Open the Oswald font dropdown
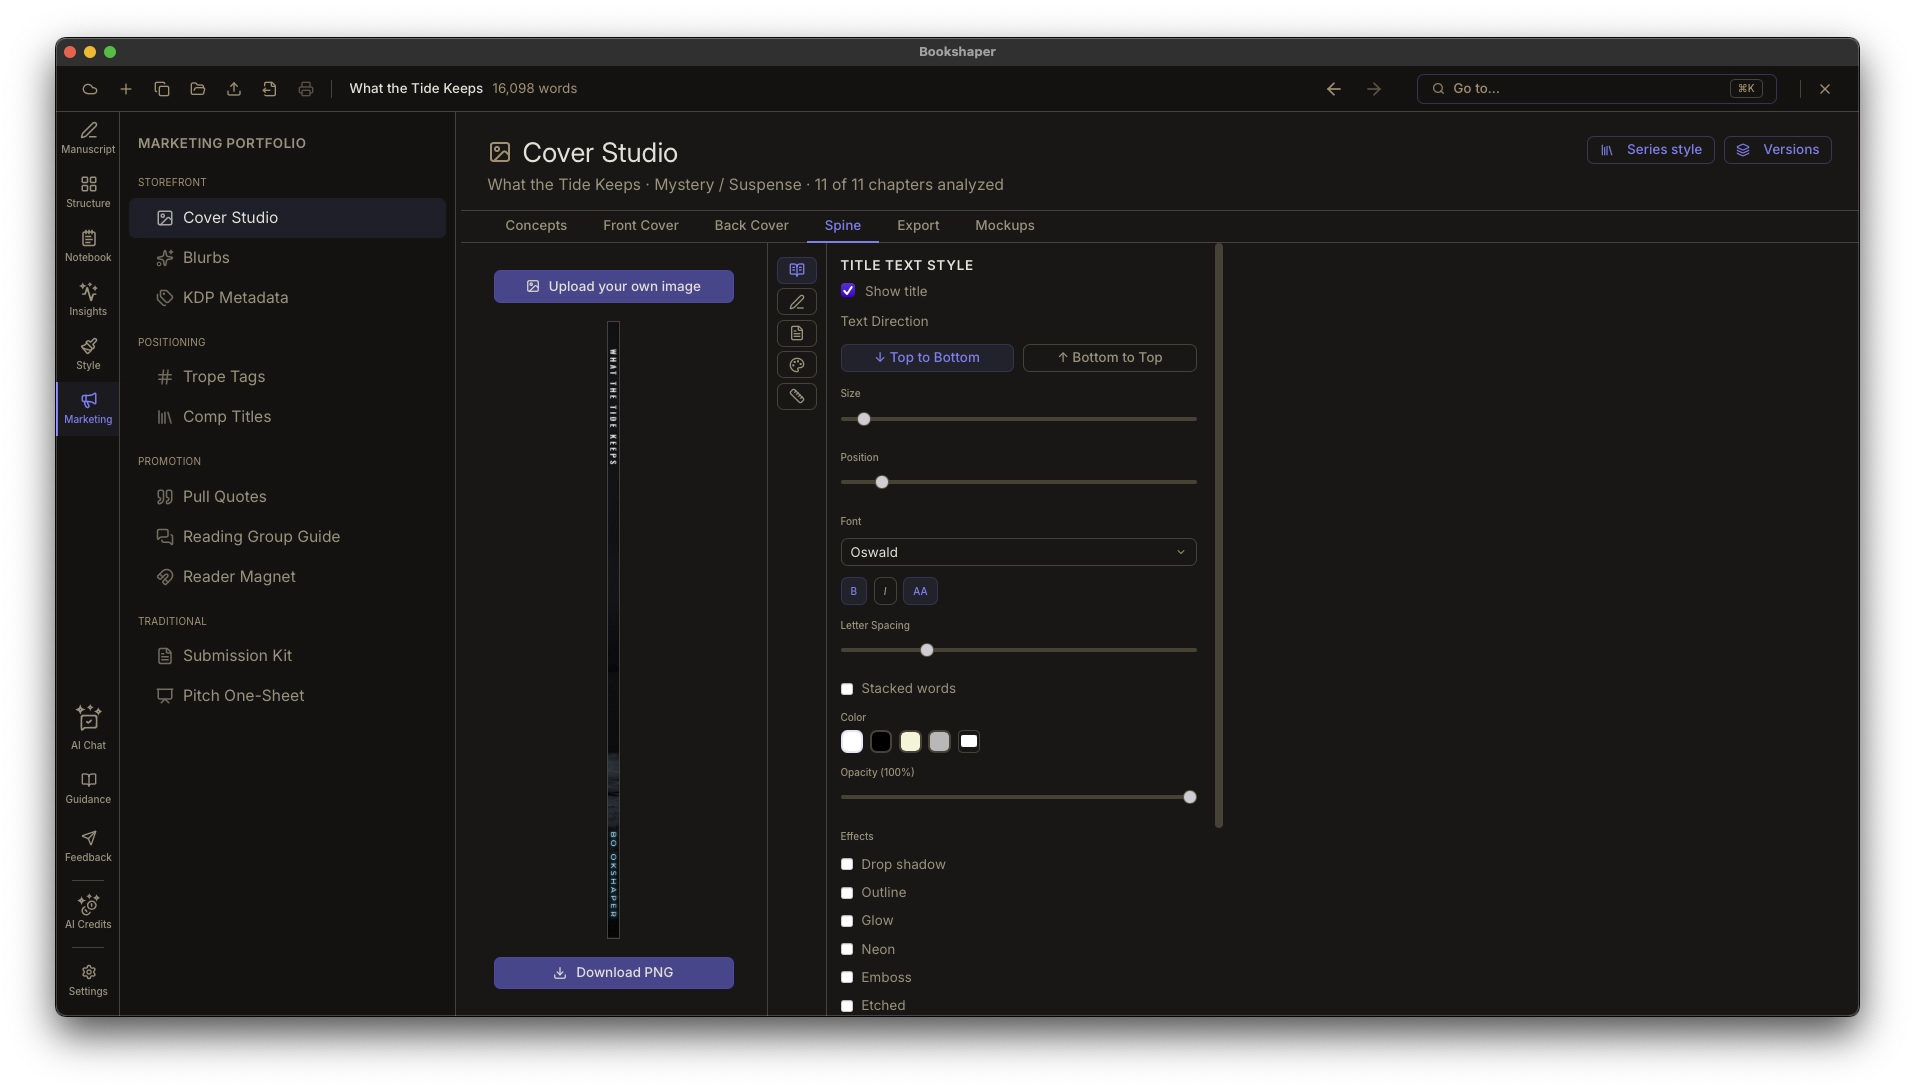1915x1090 pixels. click(x=1018, y=553)
